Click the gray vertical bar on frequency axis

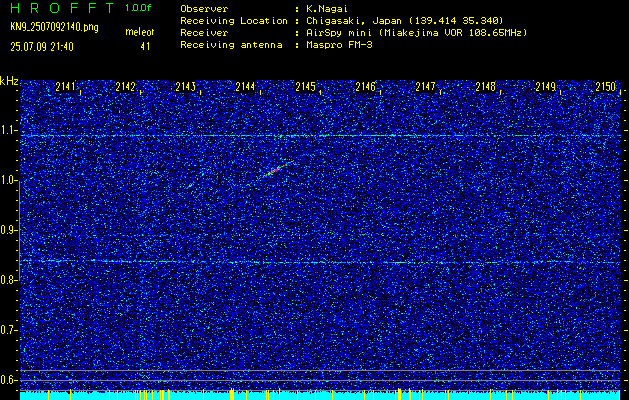point(19,230)
